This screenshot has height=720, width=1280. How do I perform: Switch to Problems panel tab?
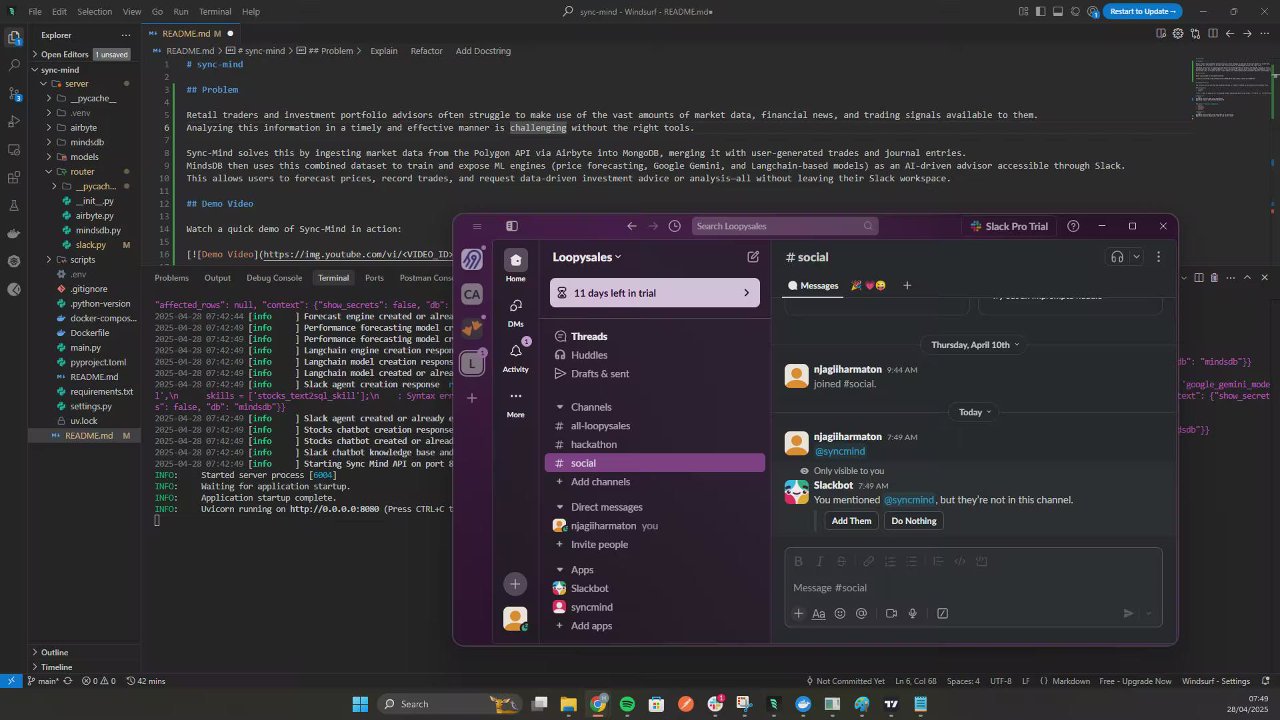tap(171, 278)
